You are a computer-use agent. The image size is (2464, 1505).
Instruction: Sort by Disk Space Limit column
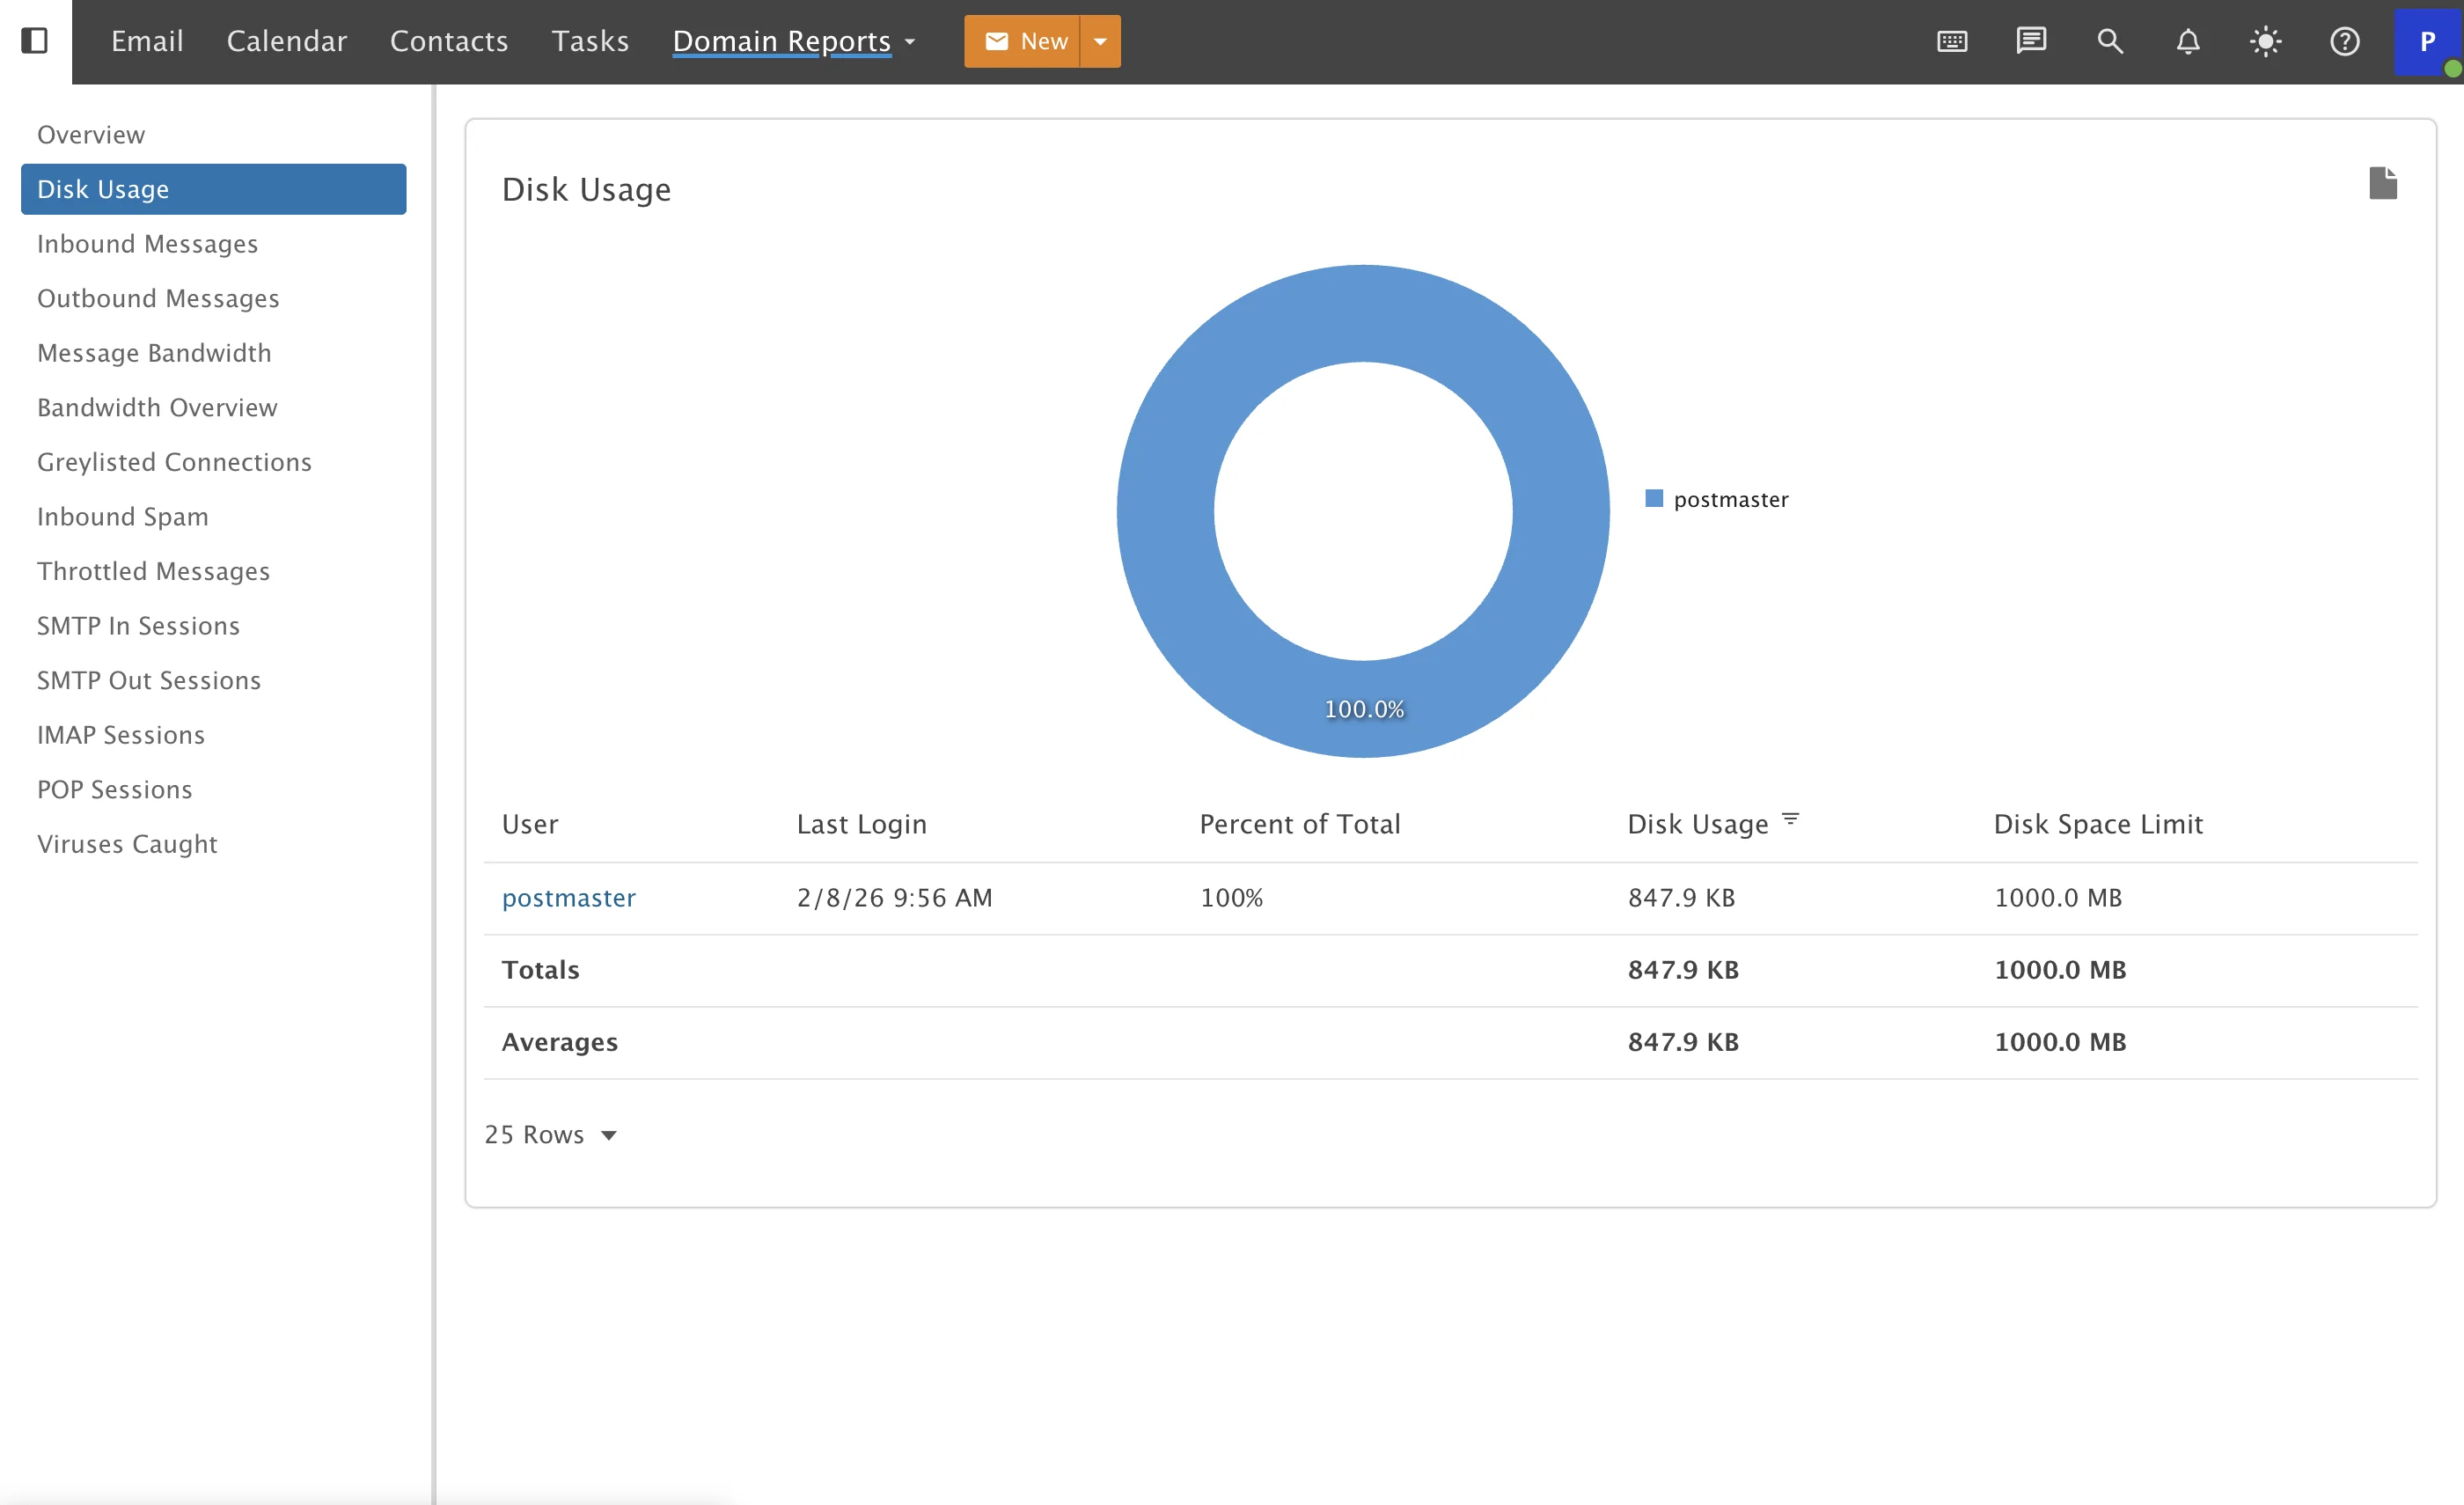[2098, 823]
